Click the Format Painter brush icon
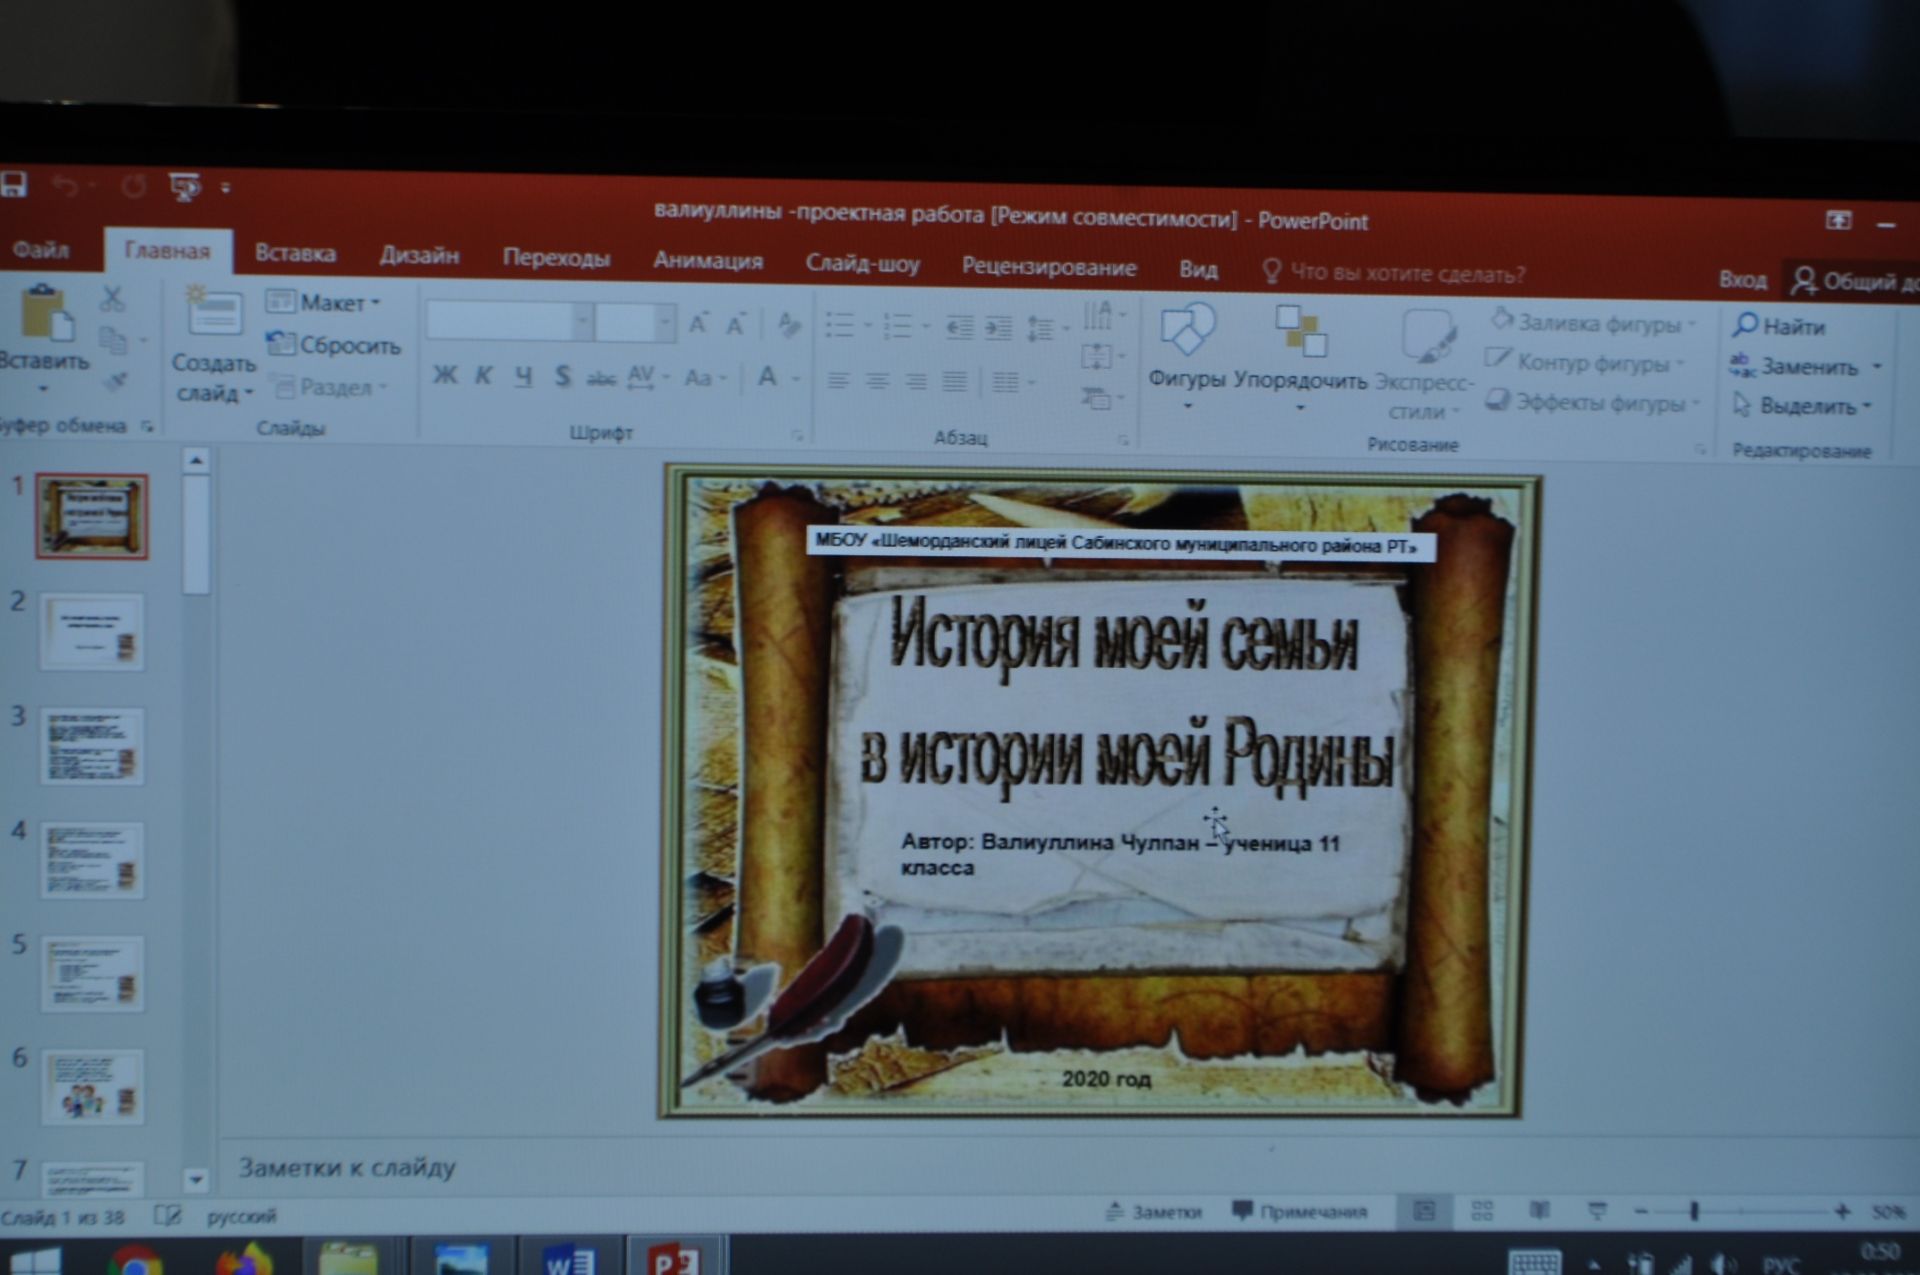The width and height of the screenshot is (1920, 1275). (114, 382)
